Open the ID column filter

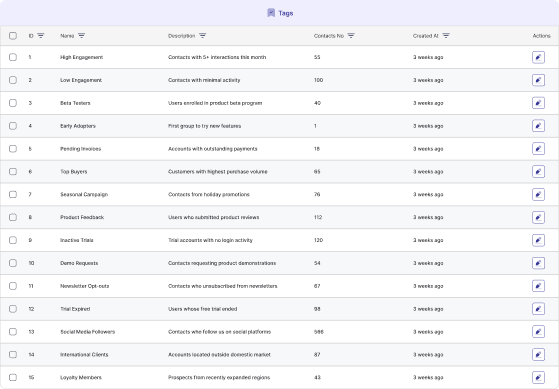click(41, 36)
